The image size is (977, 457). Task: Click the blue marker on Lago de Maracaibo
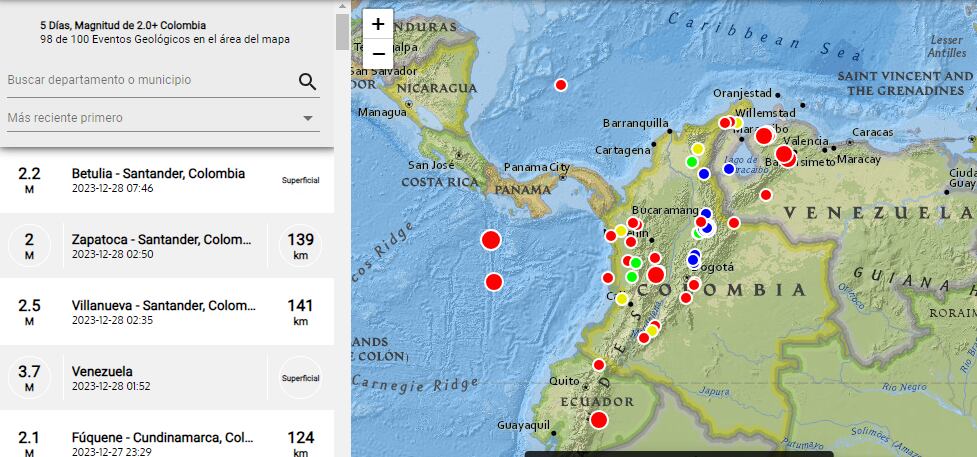(x=728, y=169)
